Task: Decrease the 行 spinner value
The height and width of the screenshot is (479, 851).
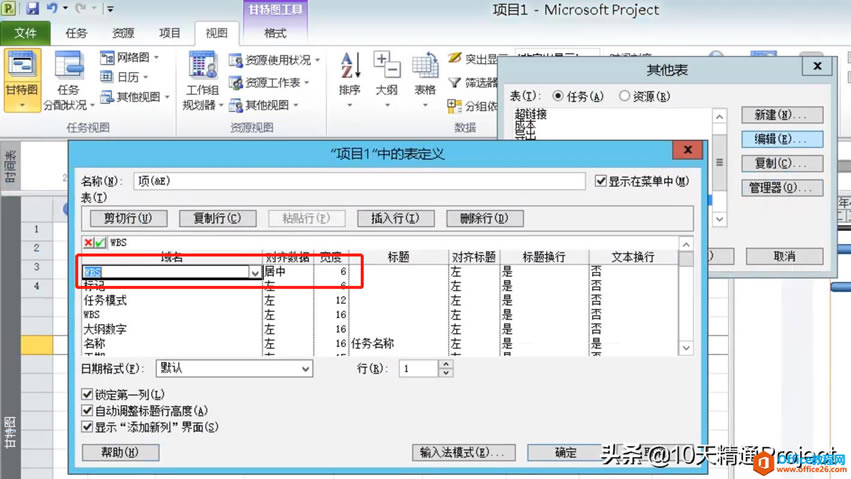Action: pos(446,373)
